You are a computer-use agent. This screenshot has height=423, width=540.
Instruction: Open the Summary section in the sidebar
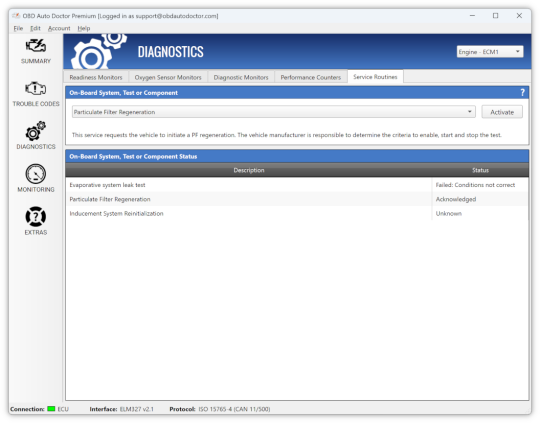pos(36,51)
